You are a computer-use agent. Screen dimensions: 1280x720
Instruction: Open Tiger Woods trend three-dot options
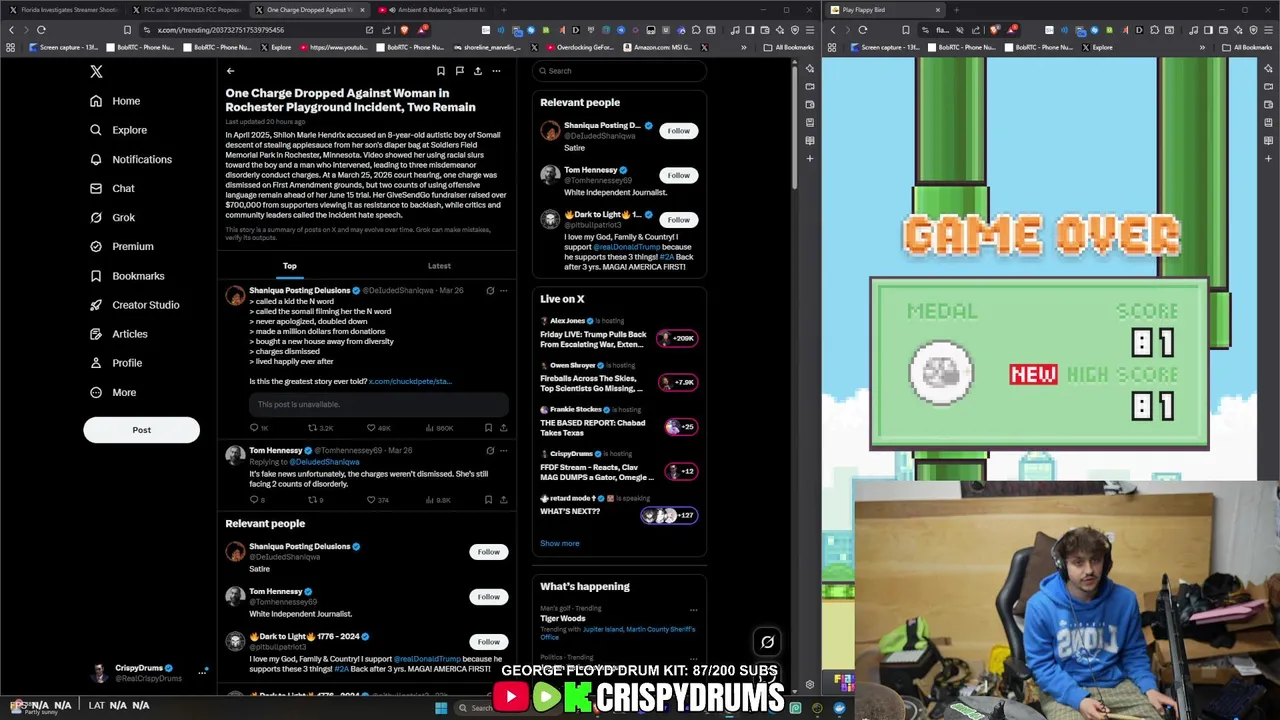click(x=693, y=609)
